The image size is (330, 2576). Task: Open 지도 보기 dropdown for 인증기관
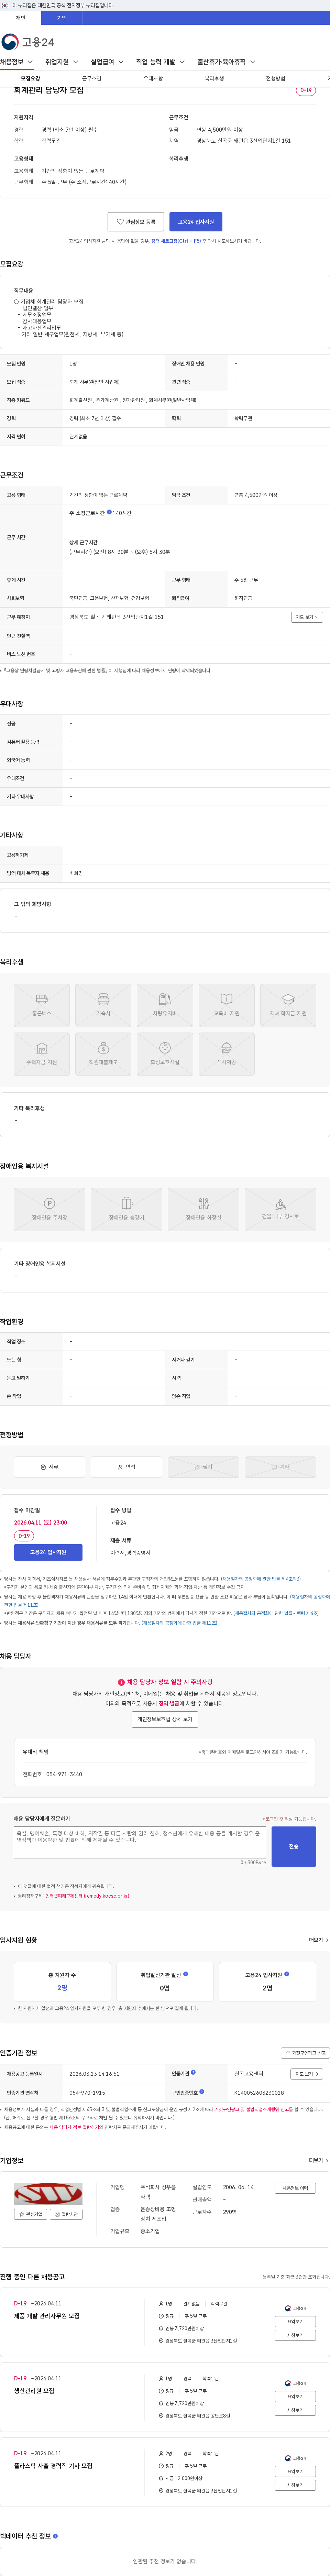click(x=306, y=2074)
